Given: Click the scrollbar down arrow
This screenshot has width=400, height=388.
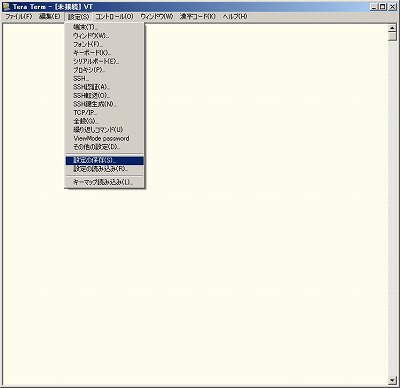Looking at the screenshot, I should [x=392, y=380].
